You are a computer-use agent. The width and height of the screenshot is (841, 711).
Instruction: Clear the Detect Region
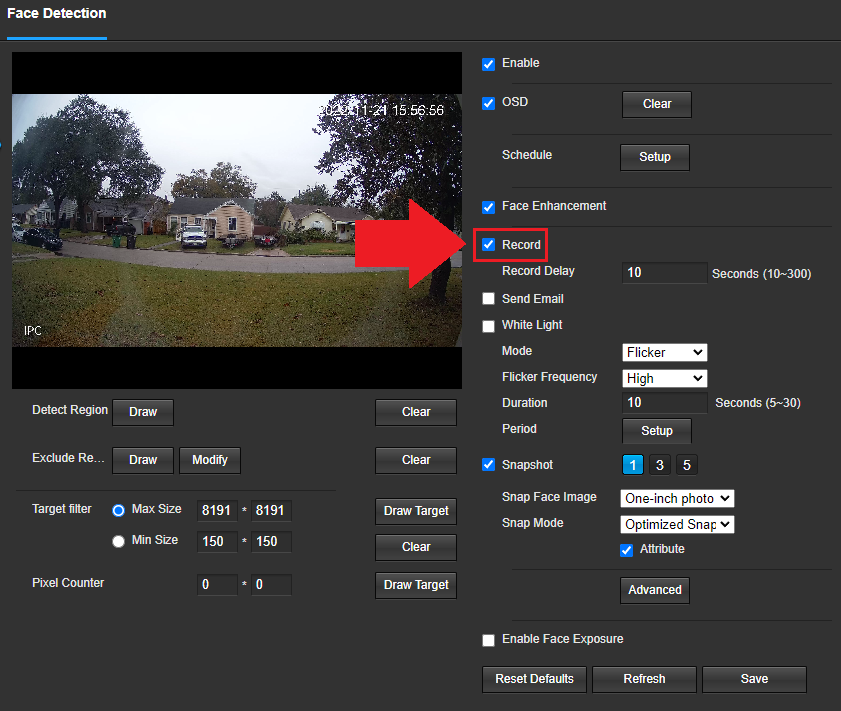(x=416, y=412)
